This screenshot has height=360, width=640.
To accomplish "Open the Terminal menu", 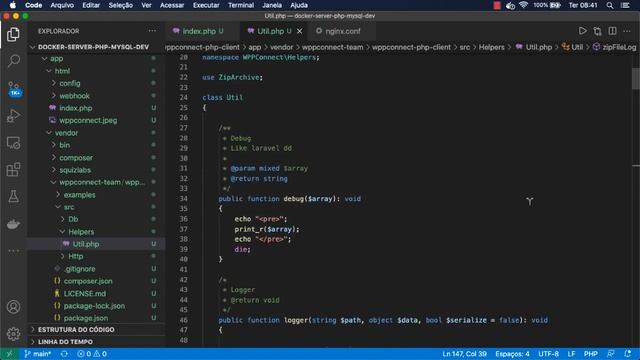I will coord(241,5).
